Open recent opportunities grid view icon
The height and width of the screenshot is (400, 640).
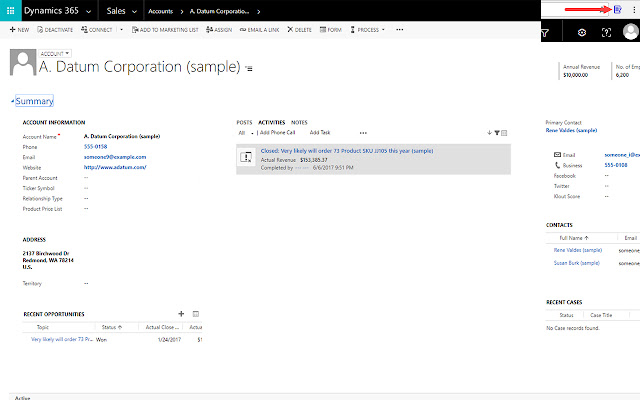click(196, 314)
